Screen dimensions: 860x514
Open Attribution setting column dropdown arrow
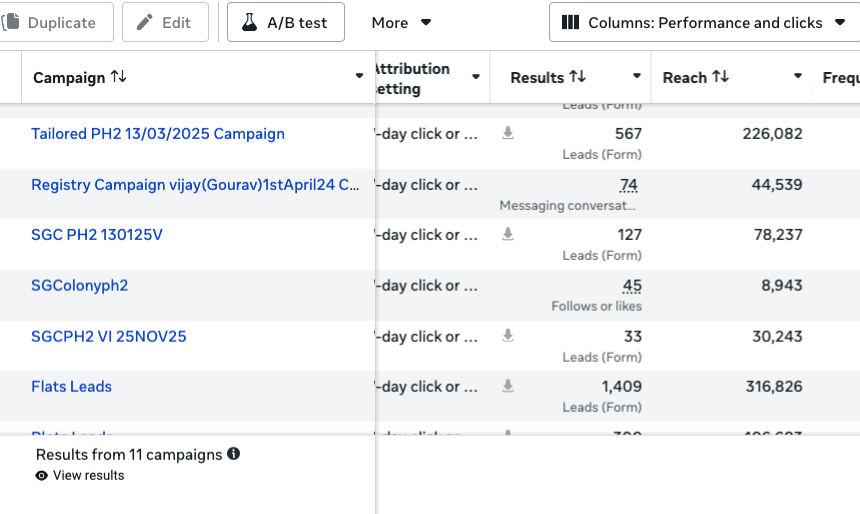coord(476,77)
